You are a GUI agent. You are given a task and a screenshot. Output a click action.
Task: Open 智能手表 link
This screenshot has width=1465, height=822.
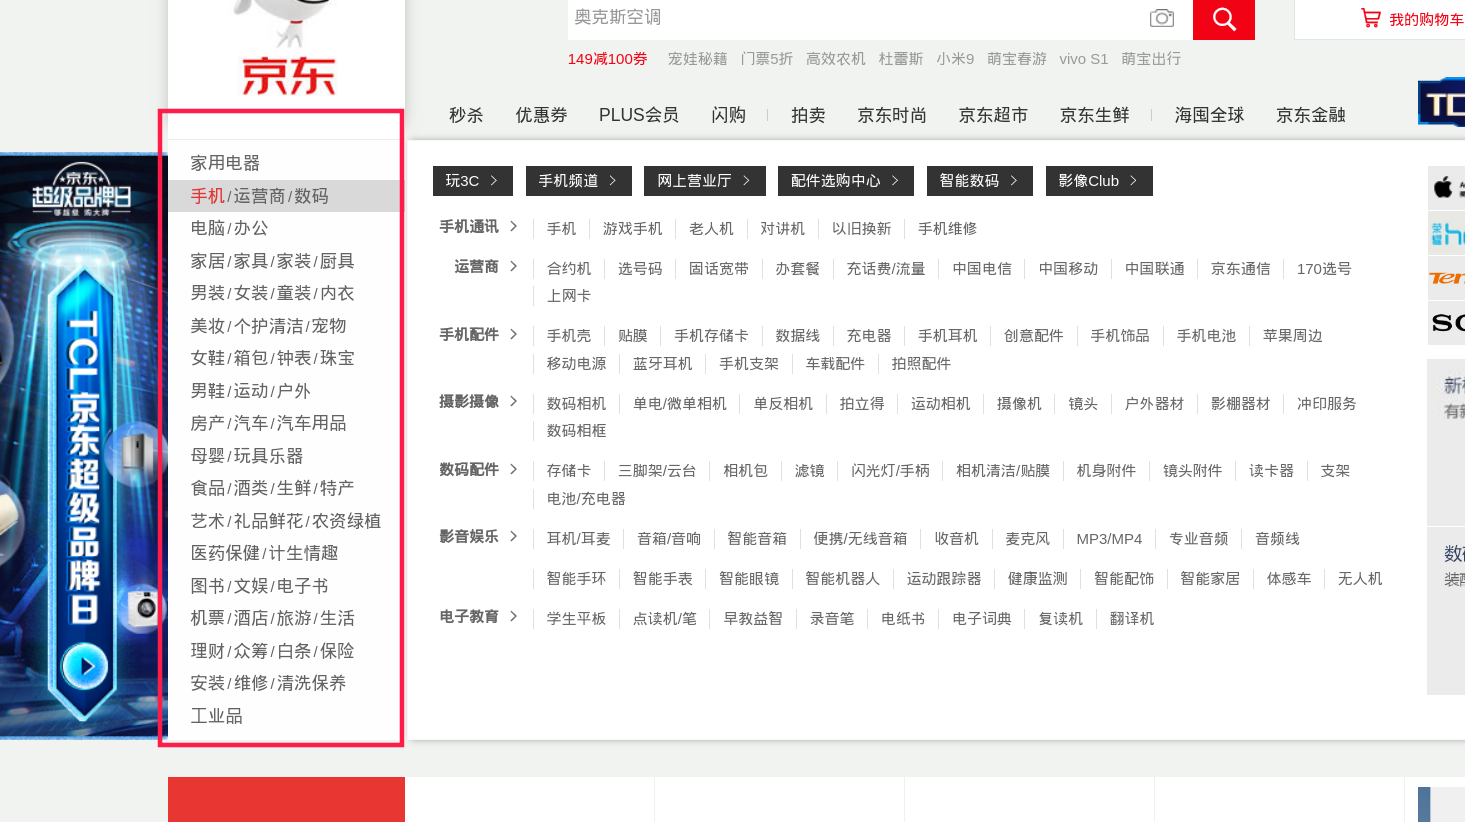pyautogui.click(x=662, y=579)
